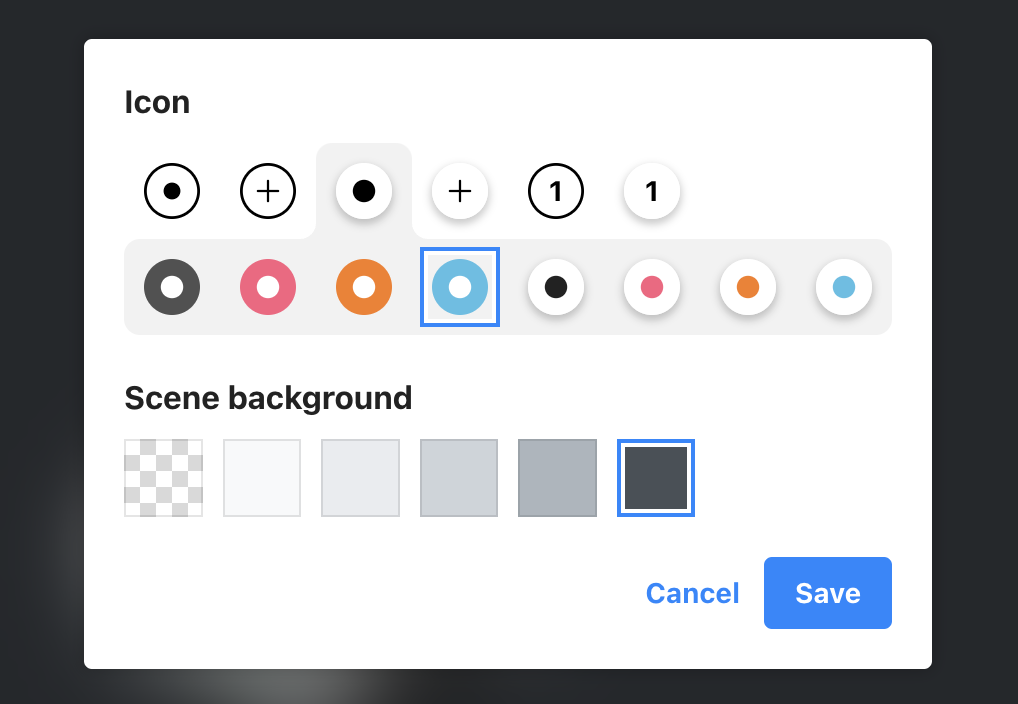Pick the dark gray ring icon variant
The image size is (1018, 704).
click(x=172, y=287)
